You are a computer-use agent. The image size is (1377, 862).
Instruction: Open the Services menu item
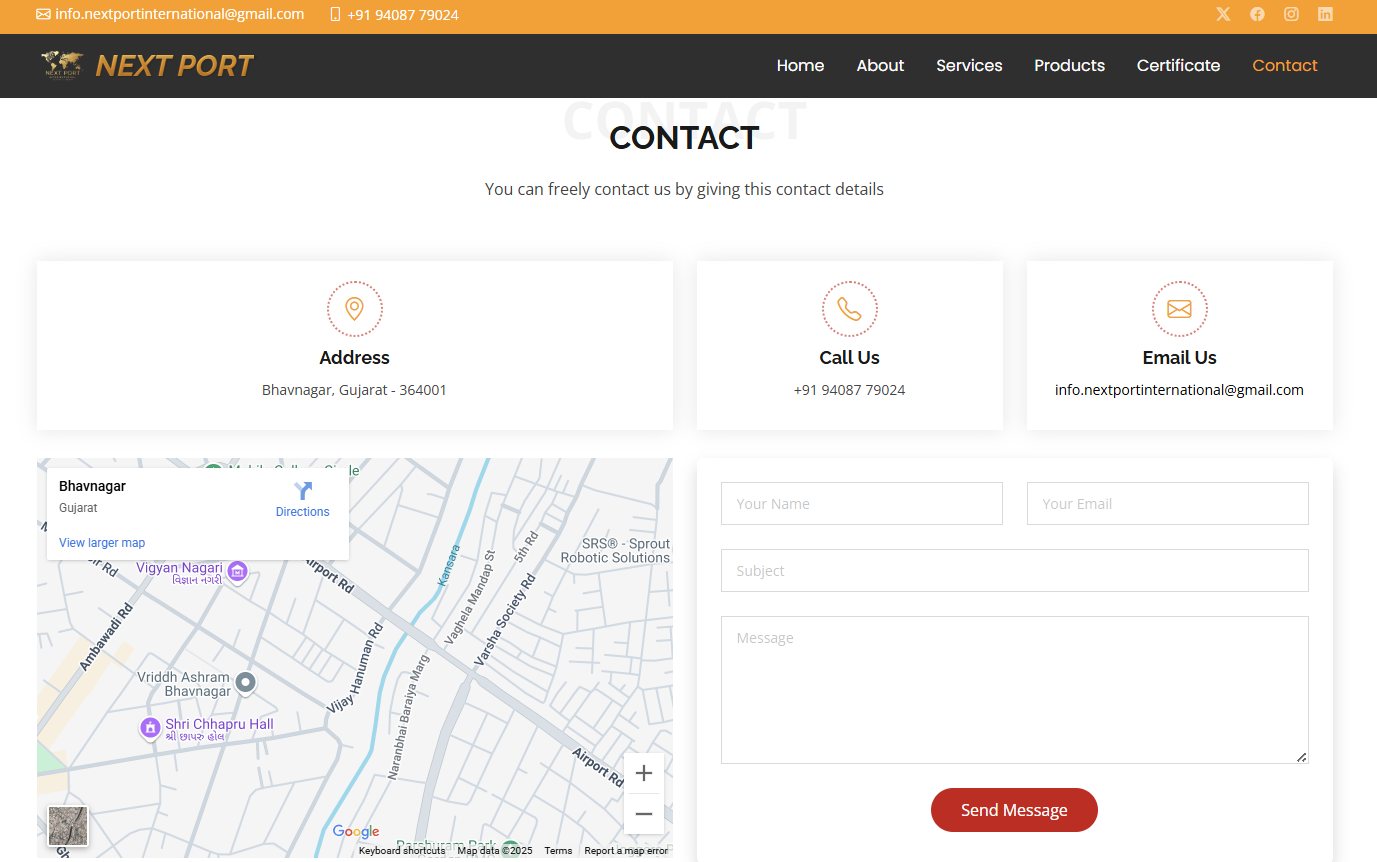(x=968, y=66)
